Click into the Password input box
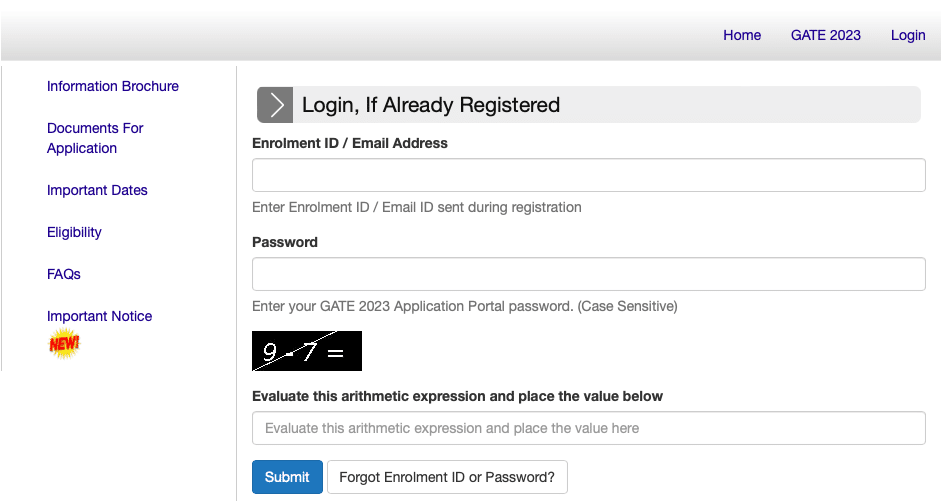Screen dimensions: 947x501 (x=588, y=274)
